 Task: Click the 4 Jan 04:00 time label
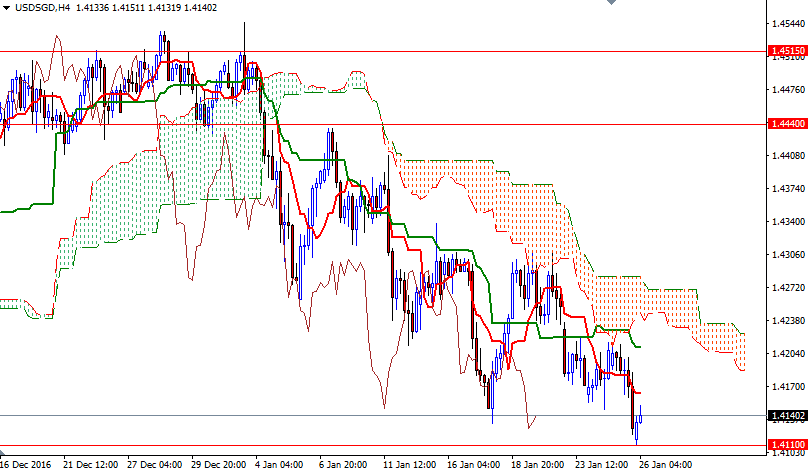point(279,465)
